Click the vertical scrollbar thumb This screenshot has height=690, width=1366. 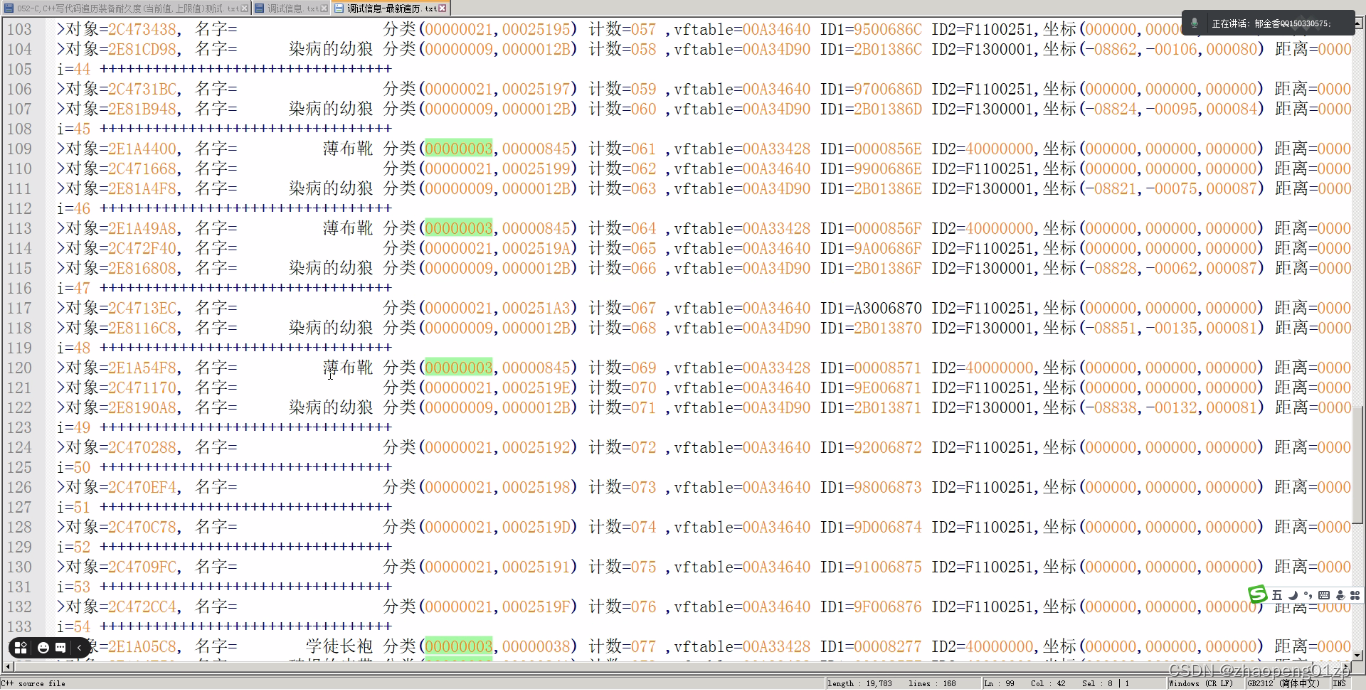(x=1358, y=464)
